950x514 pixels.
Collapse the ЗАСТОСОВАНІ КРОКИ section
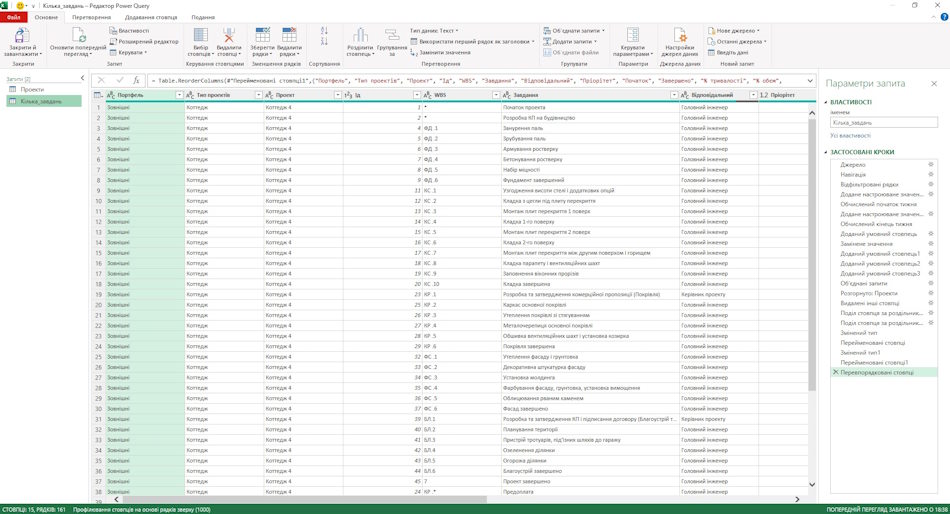tap(826, 152)
